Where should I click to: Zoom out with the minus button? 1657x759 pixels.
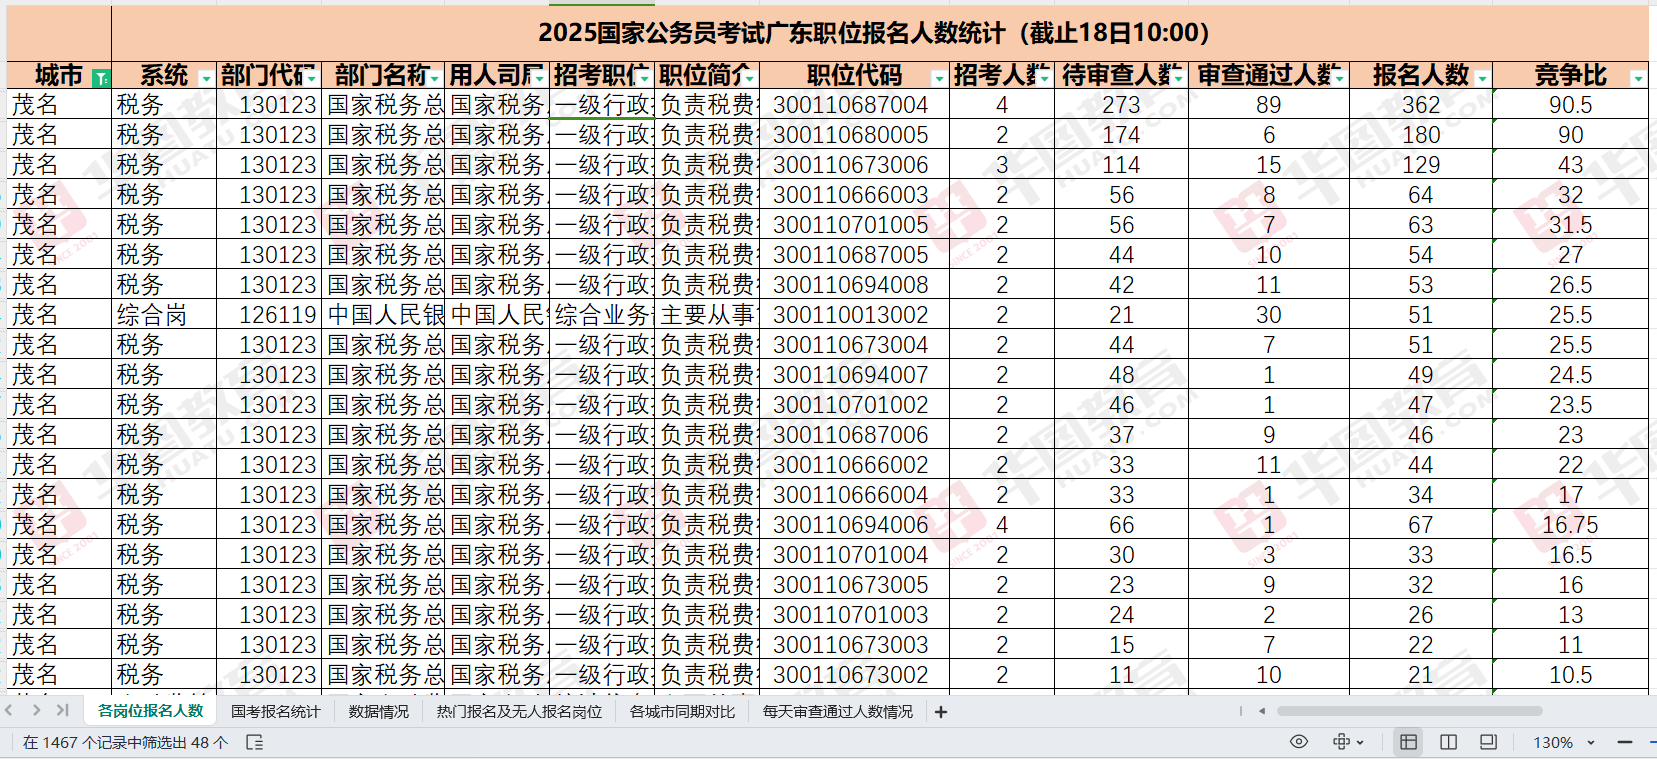1625,742
